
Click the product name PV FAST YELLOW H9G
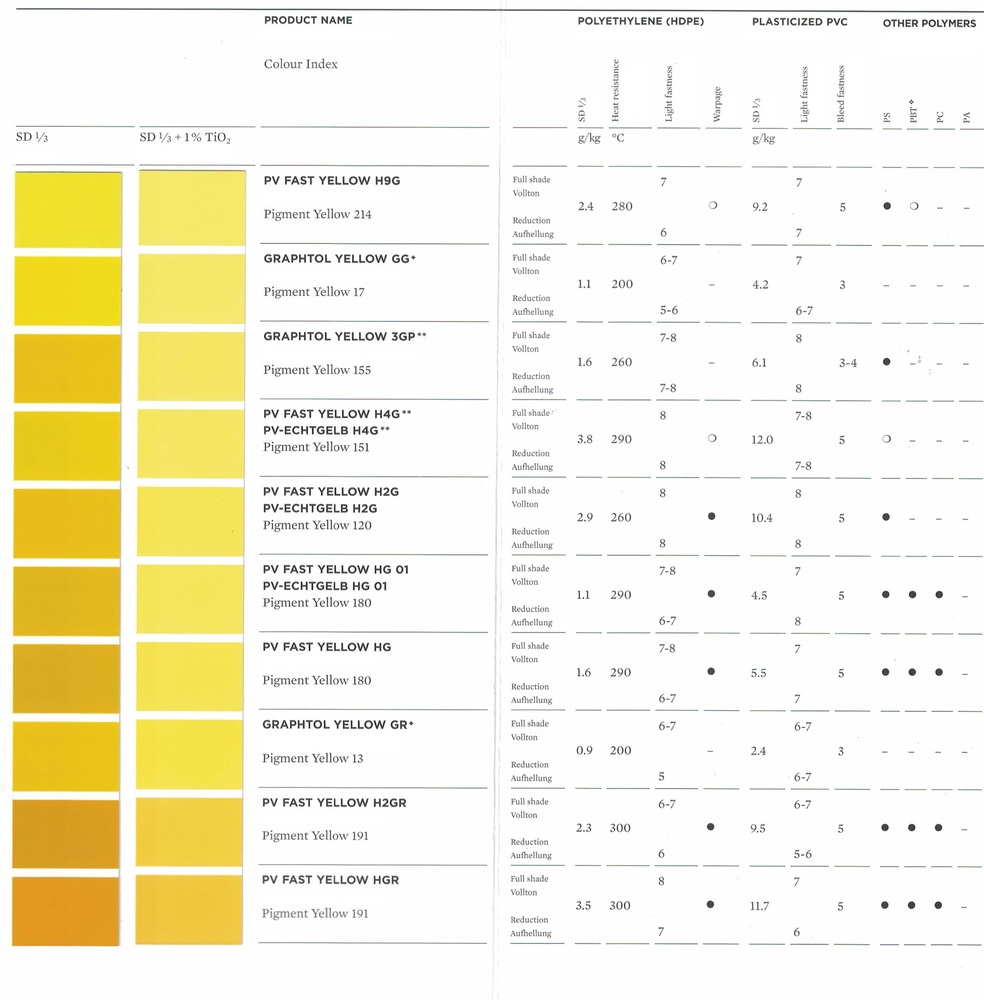click(x=332, y=180)
